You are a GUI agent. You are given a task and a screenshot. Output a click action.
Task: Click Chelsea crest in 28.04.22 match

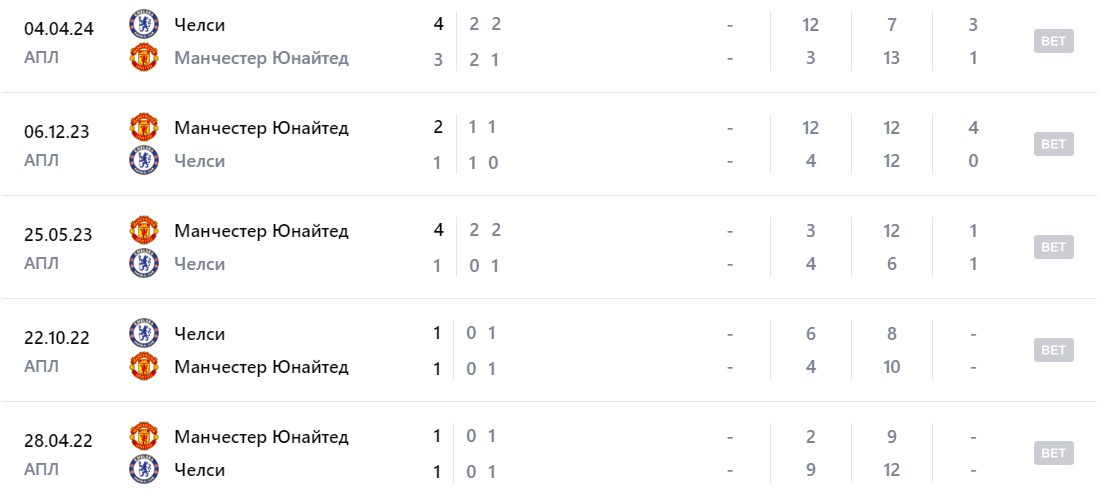pyautogui.click(x=144, y=470)
